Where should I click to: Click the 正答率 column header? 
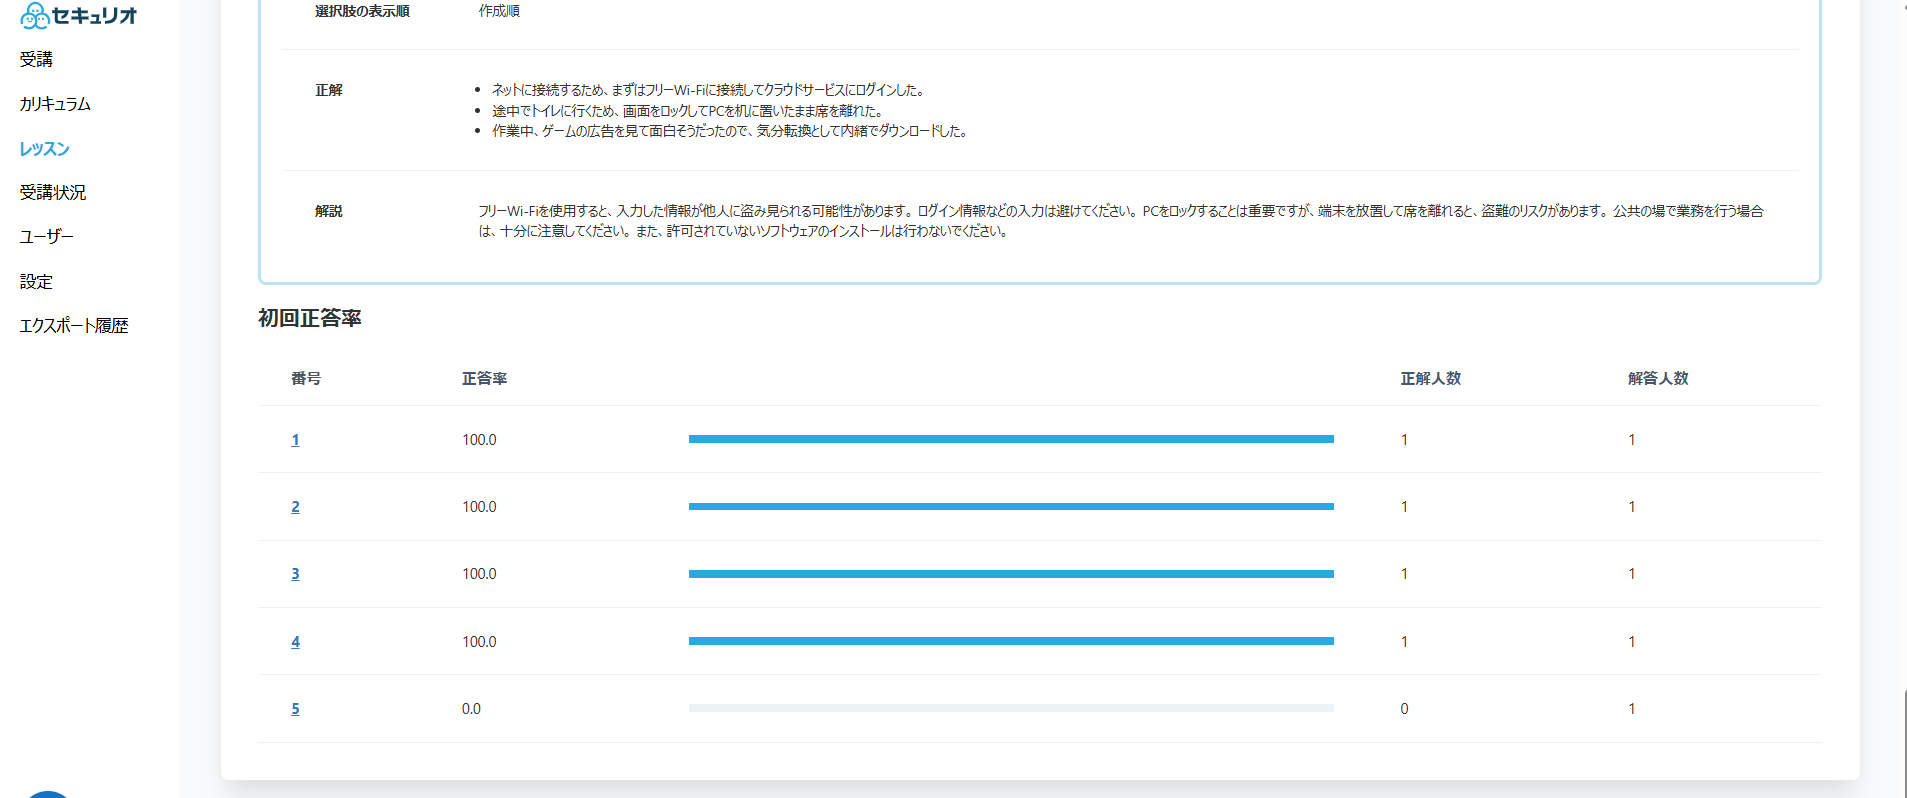(x=484, y=378)
